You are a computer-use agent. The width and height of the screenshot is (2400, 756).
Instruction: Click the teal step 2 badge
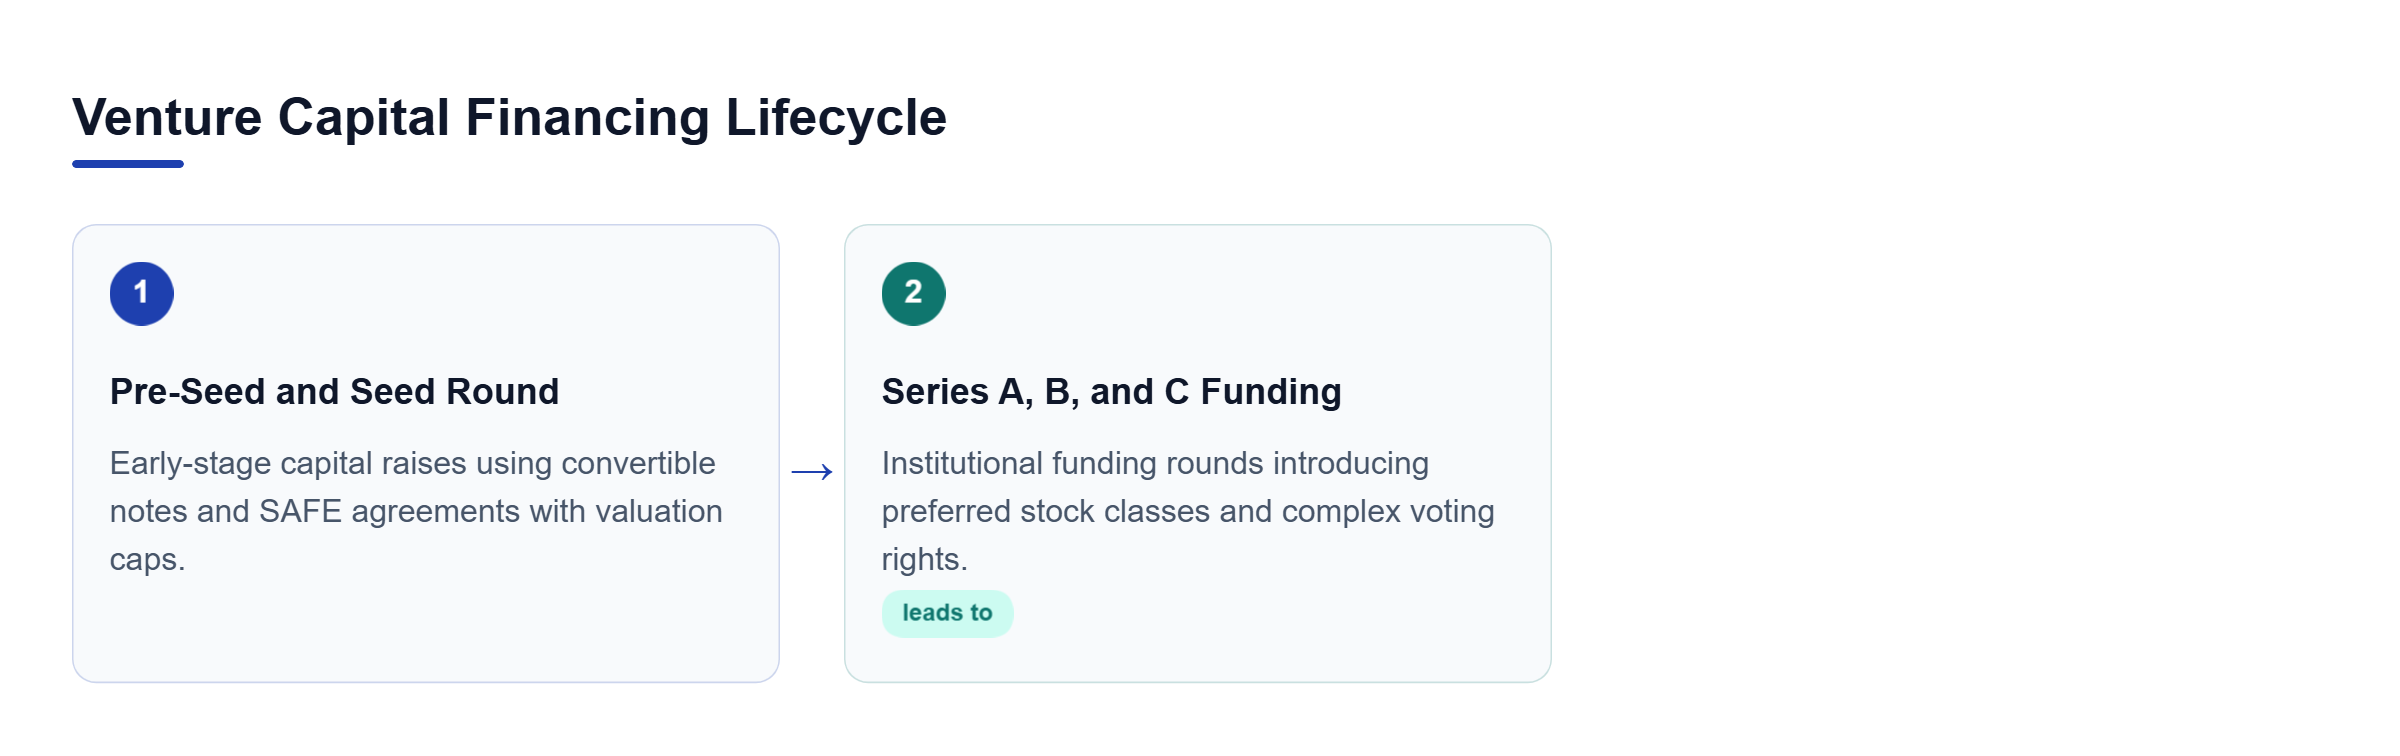coord(914,294)
